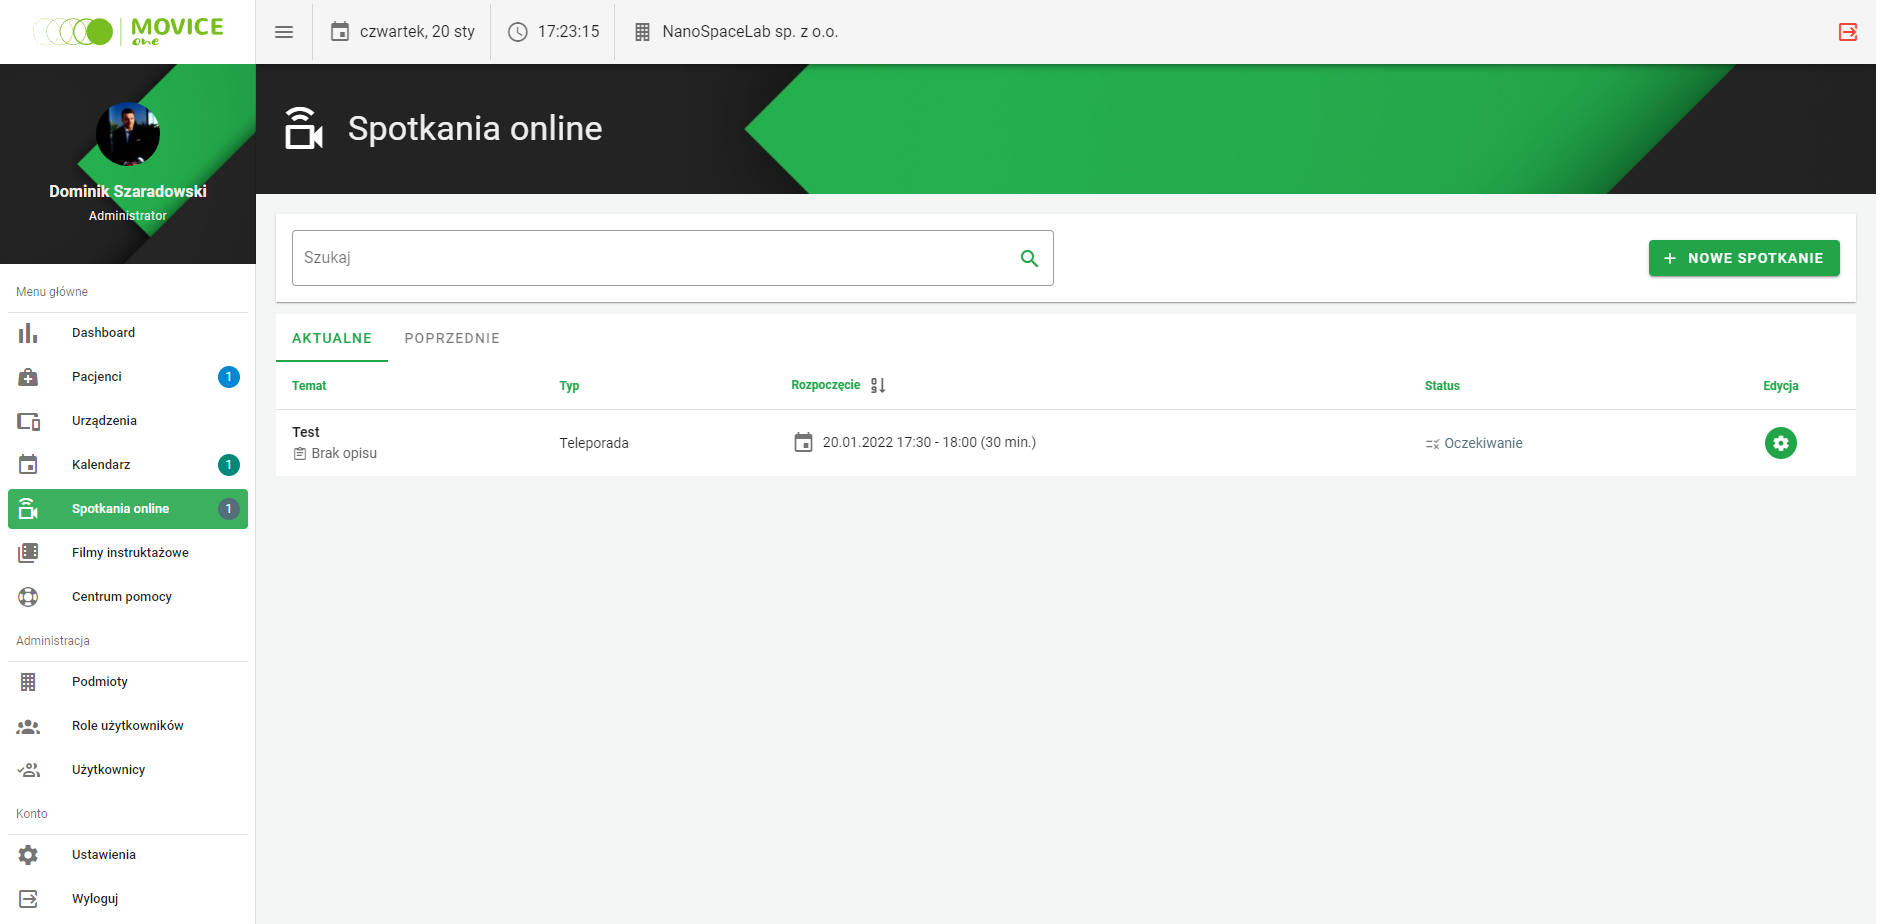Sort by Rozpoczęcie sort icon
1879x924 pixels.
click(878, 386)
